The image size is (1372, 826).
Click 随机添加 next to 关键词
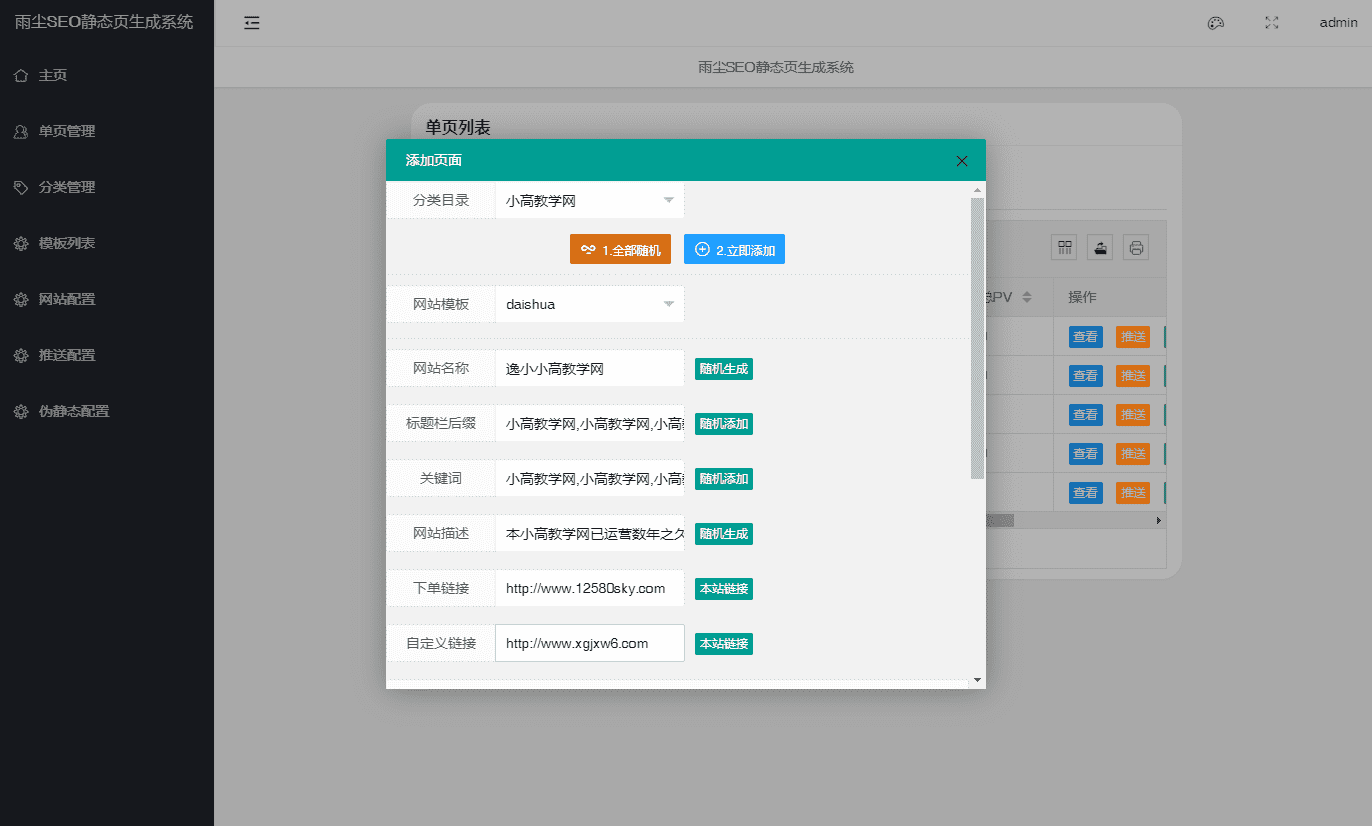click(724, 478)
